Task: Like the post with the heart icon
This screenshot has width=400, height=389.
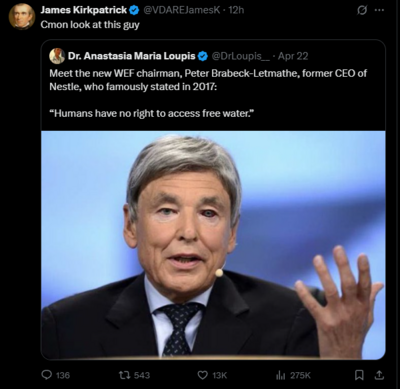Action: pos(203,375)
